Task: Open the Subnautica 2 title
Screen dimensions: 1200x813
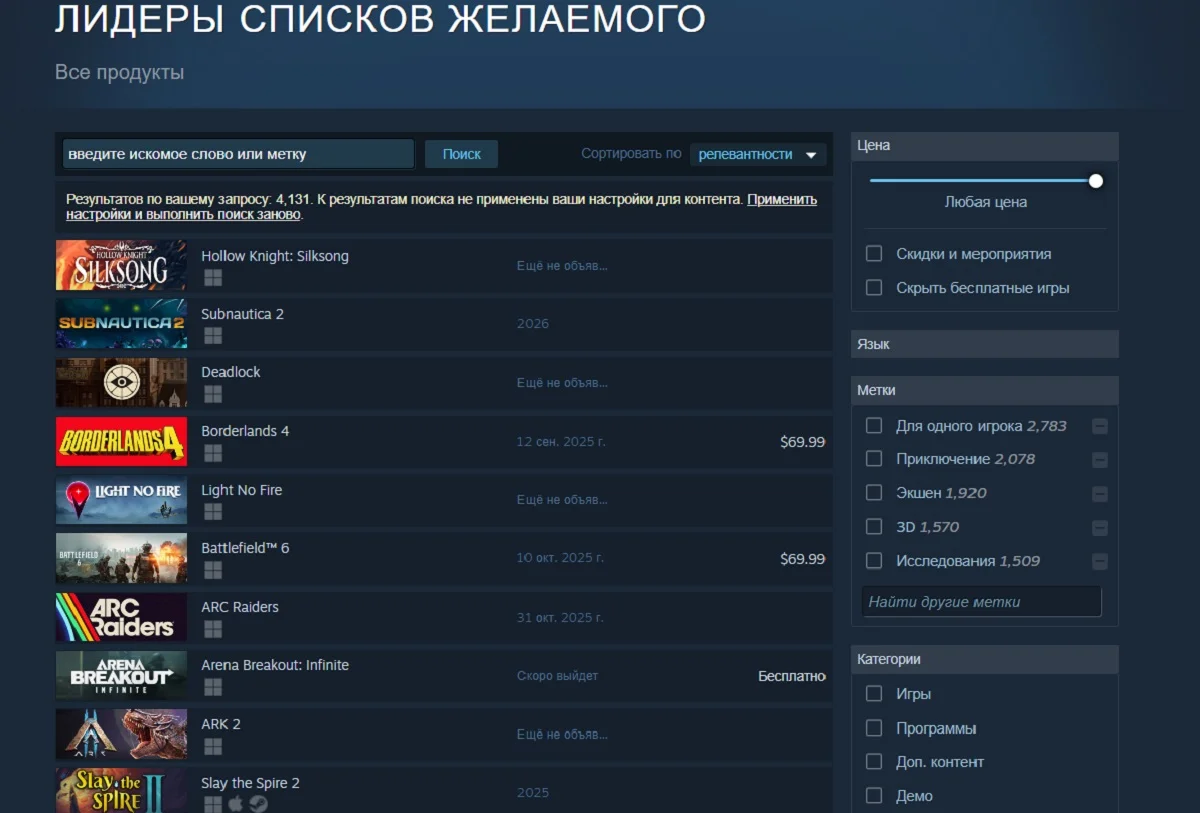Action: 242,314
